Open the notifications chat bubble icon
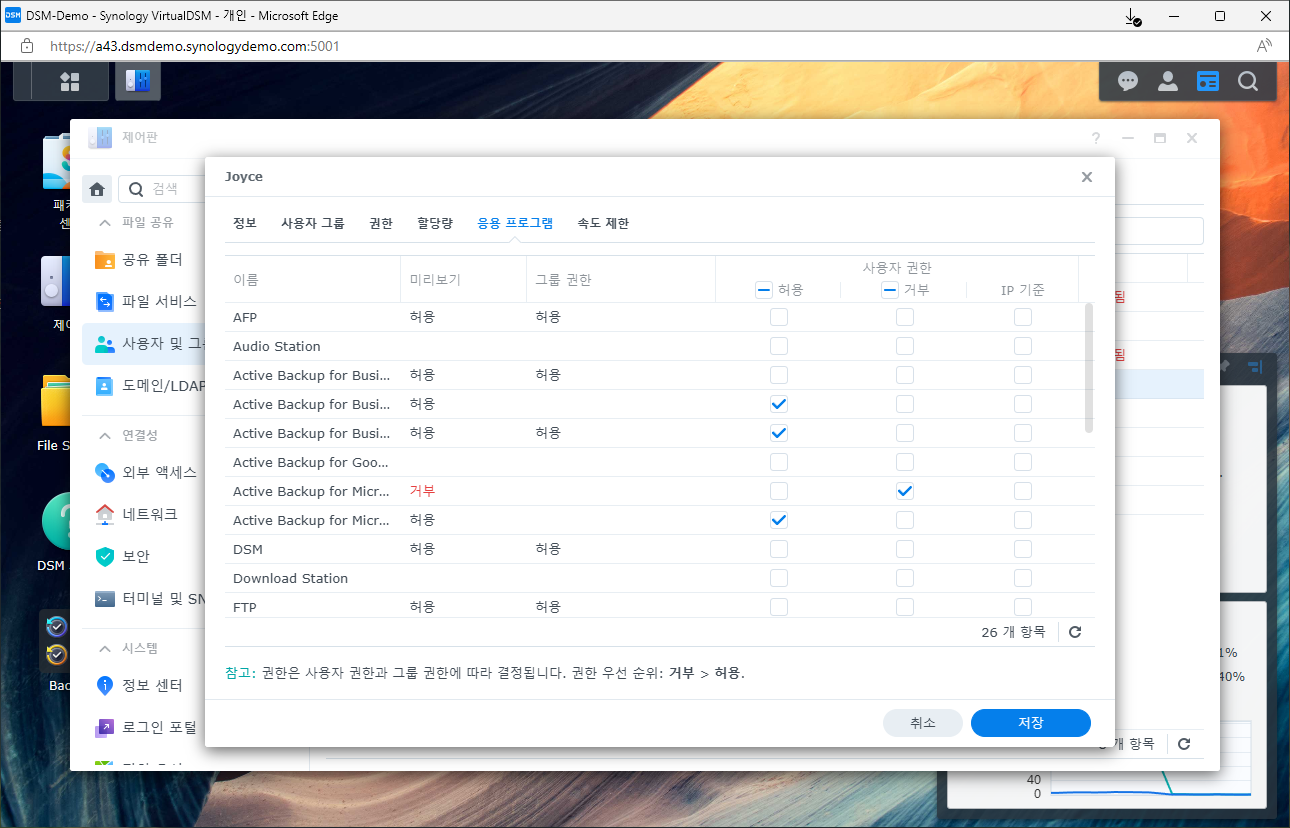The height and width of the screenshot is (828, 1290). 1128,82
